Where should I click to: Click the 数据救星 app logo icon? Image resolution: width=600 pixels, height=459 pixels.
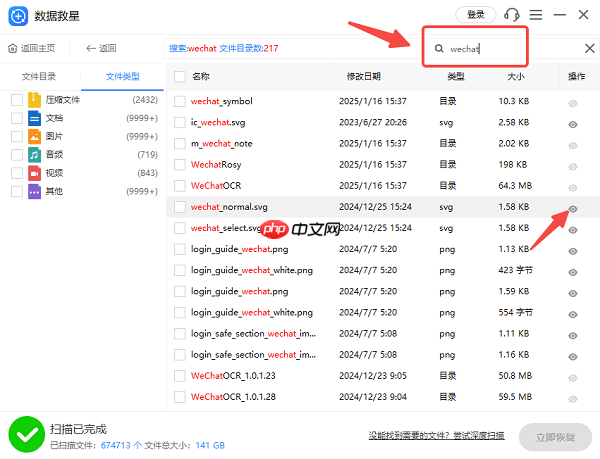point(18,16)
